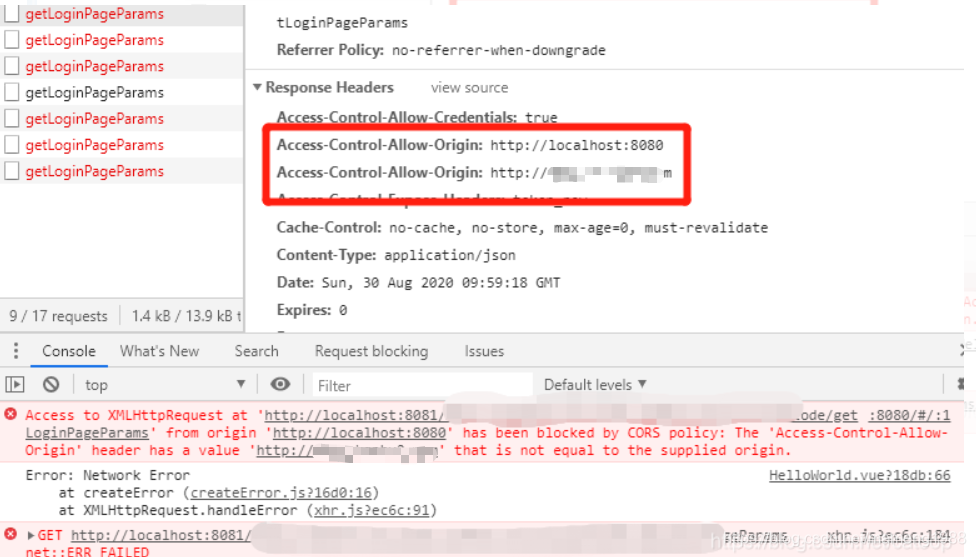The height and width of the screenshot is (557, 976).
Task: Toggle the live expression eye icon
Action: [x=280, y=385]
